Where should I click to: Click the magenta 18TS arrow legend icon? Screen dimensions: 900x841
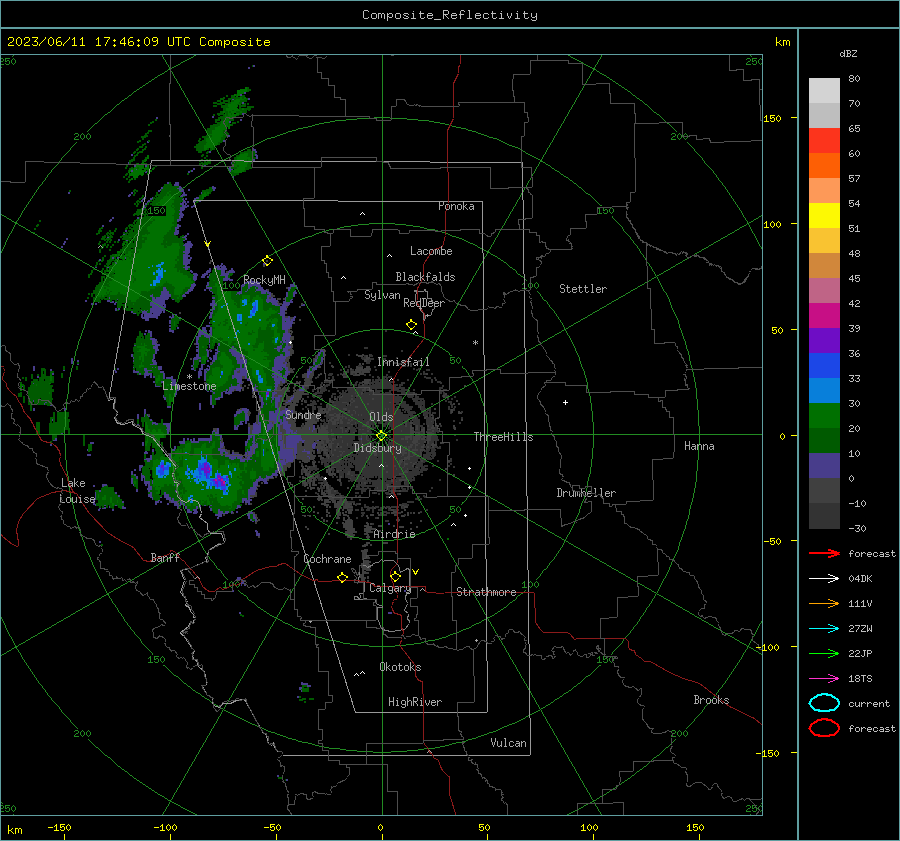(x=824, y=679)
